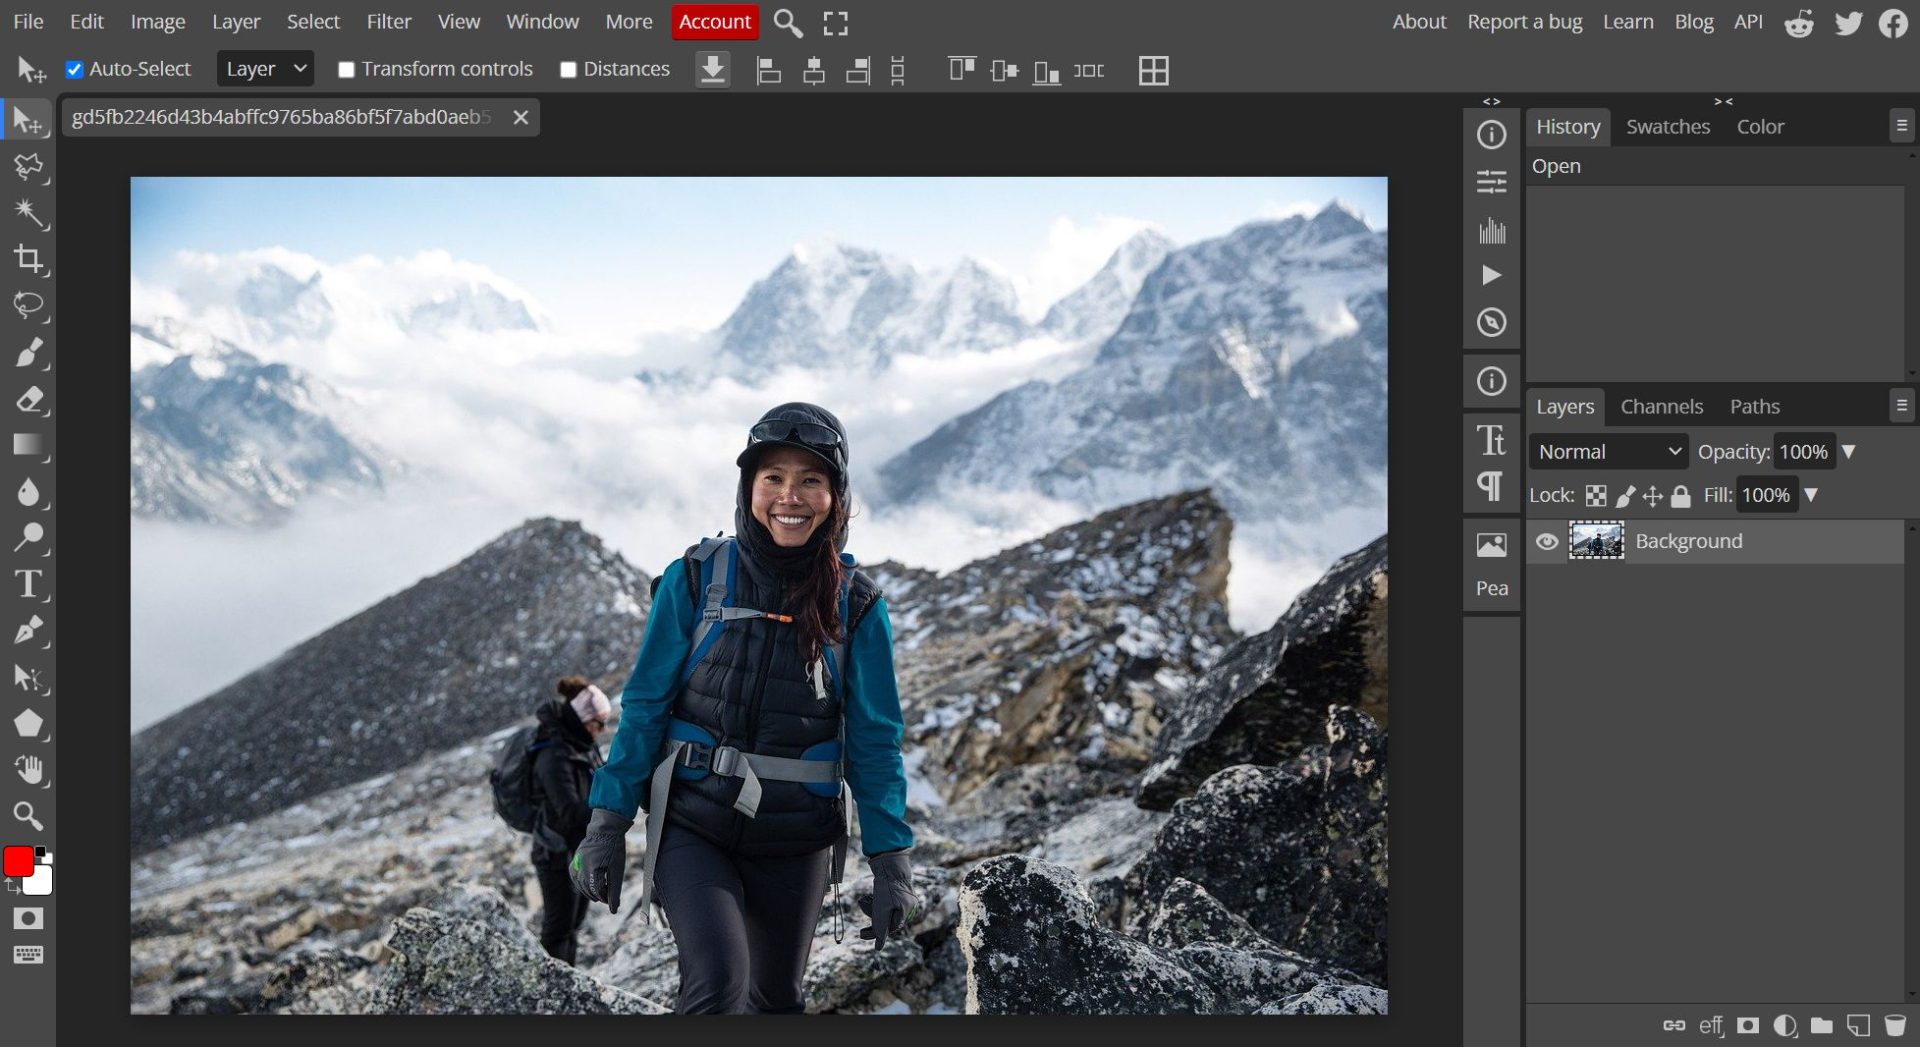
Task: Enable Transform controls
Action: [347, 69]
